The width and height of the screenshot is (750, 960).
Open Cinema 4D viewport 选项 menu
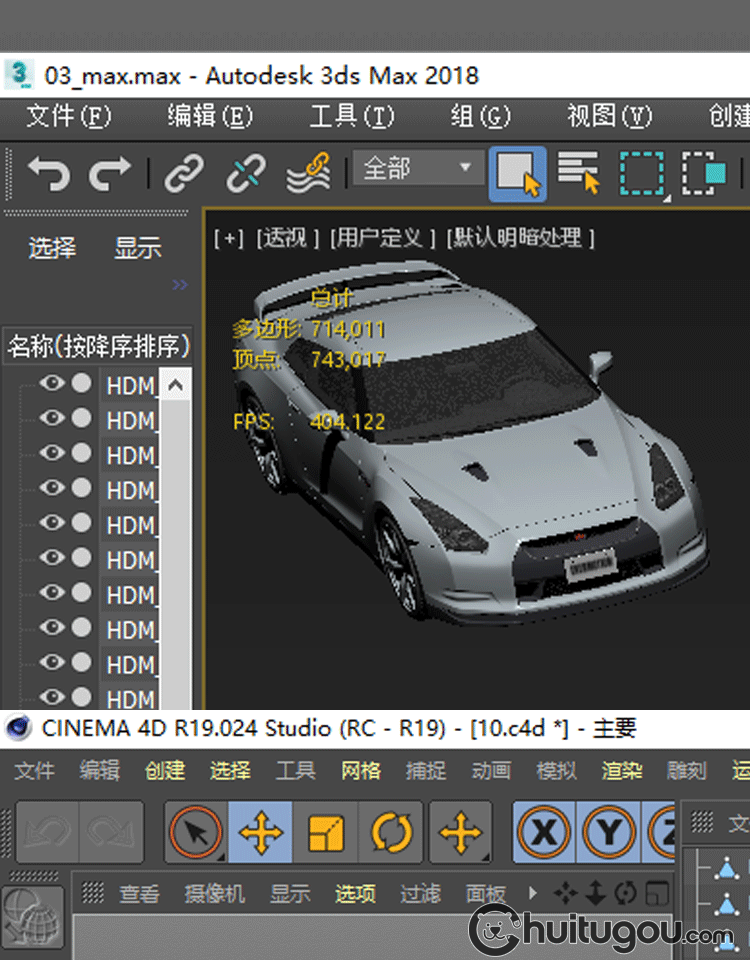[355, 894]
